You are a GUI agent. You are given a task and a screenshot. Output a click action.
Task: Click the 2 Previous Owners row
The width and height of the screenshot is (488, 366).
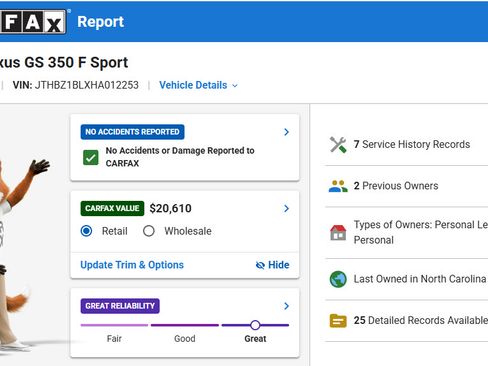(406, 186)
